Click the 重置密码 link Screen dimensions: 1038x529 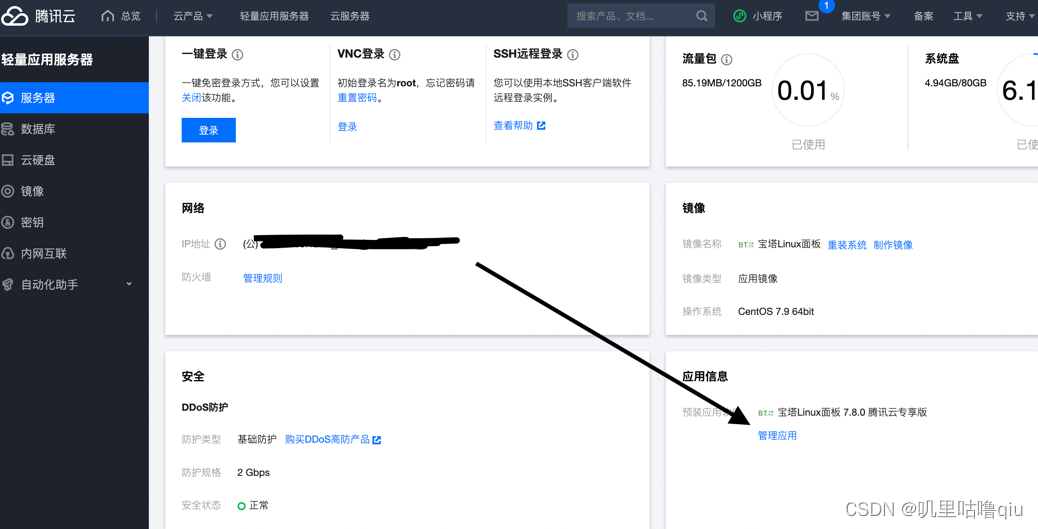coord(357,97)
